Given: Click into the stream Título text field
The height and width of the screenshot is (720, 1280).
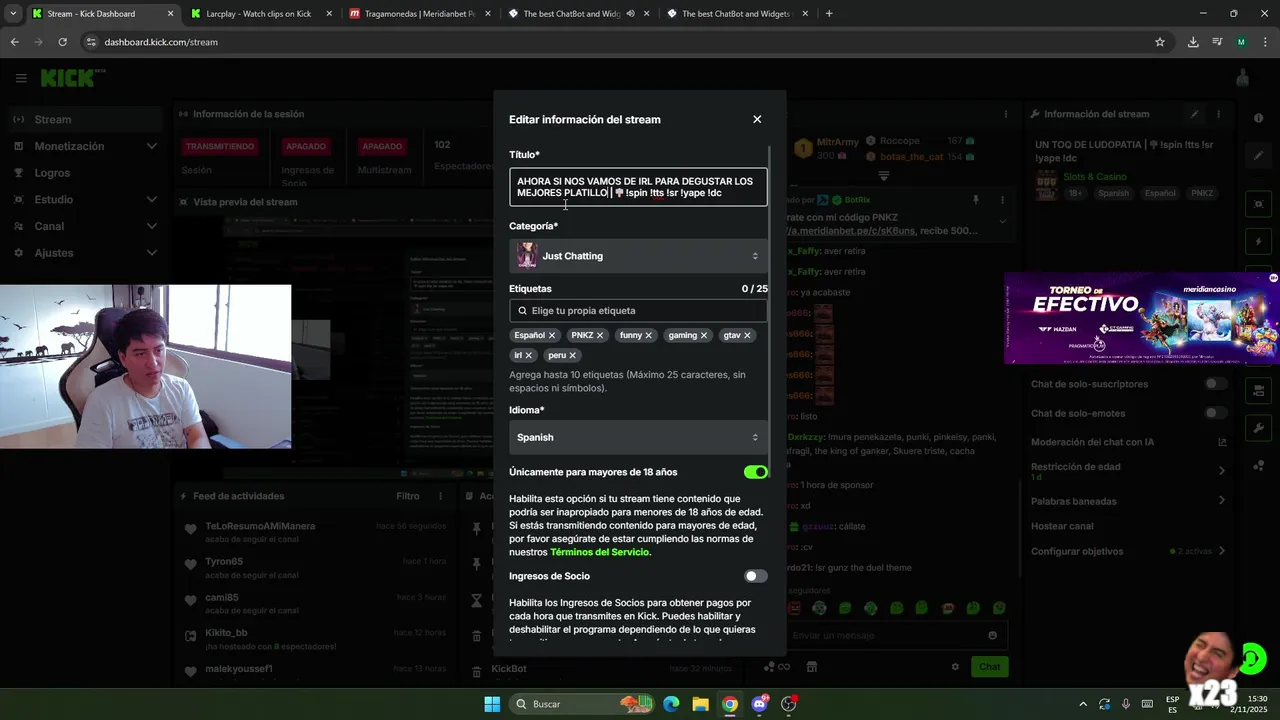Looking at the screenshot, I should click(x=638, y=187).
